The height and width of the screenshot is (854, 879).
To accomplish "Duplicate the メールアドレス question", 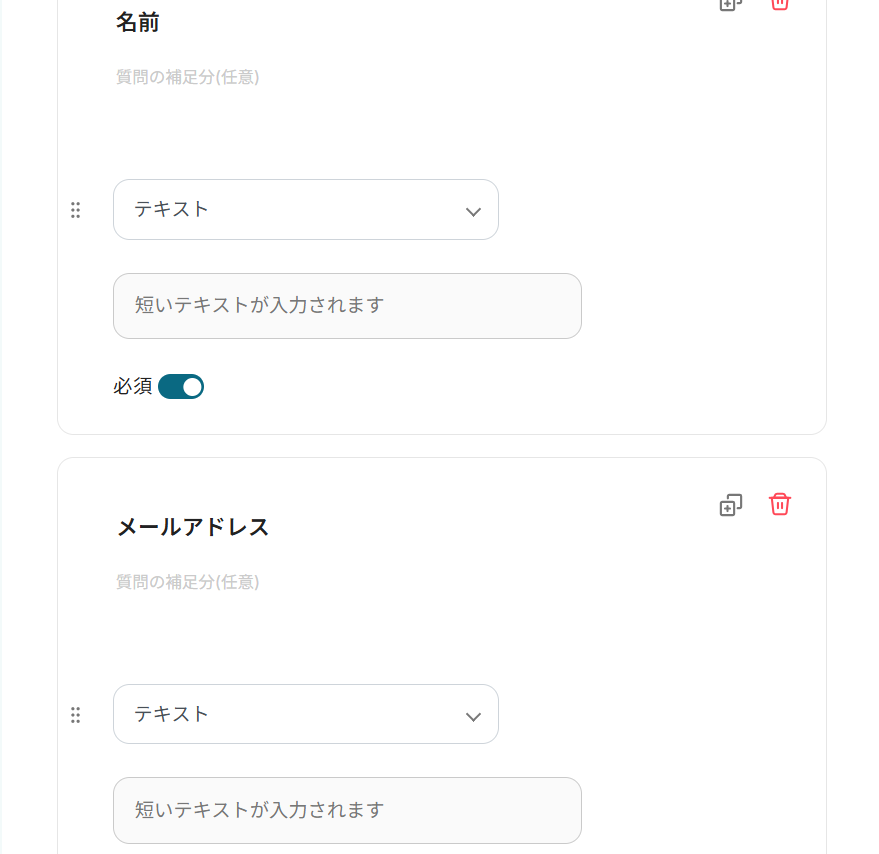I will tap(731, 505).
